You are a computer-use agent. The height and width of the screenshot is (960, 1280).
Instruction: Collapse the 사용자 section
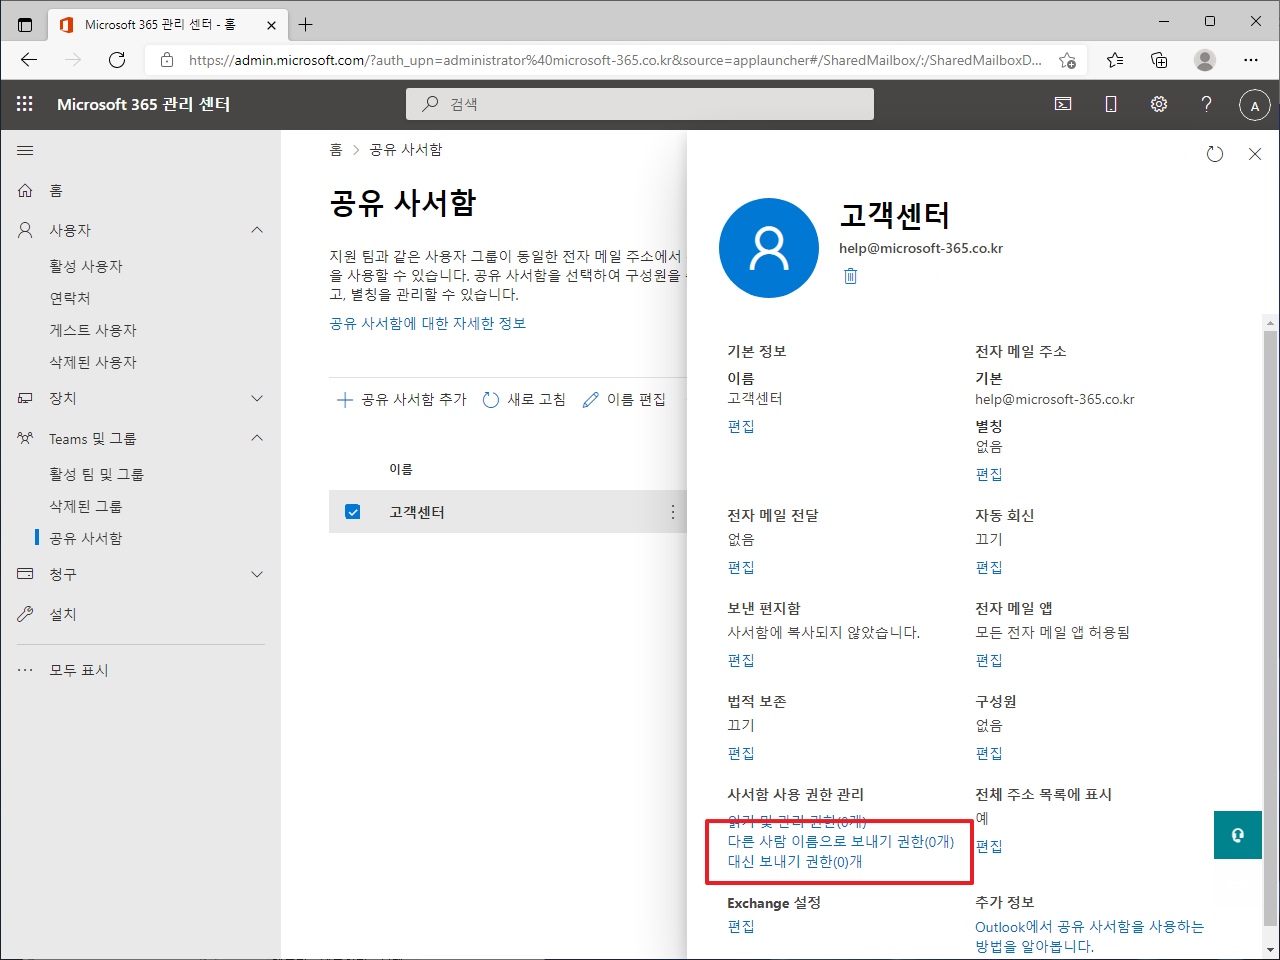257,230
